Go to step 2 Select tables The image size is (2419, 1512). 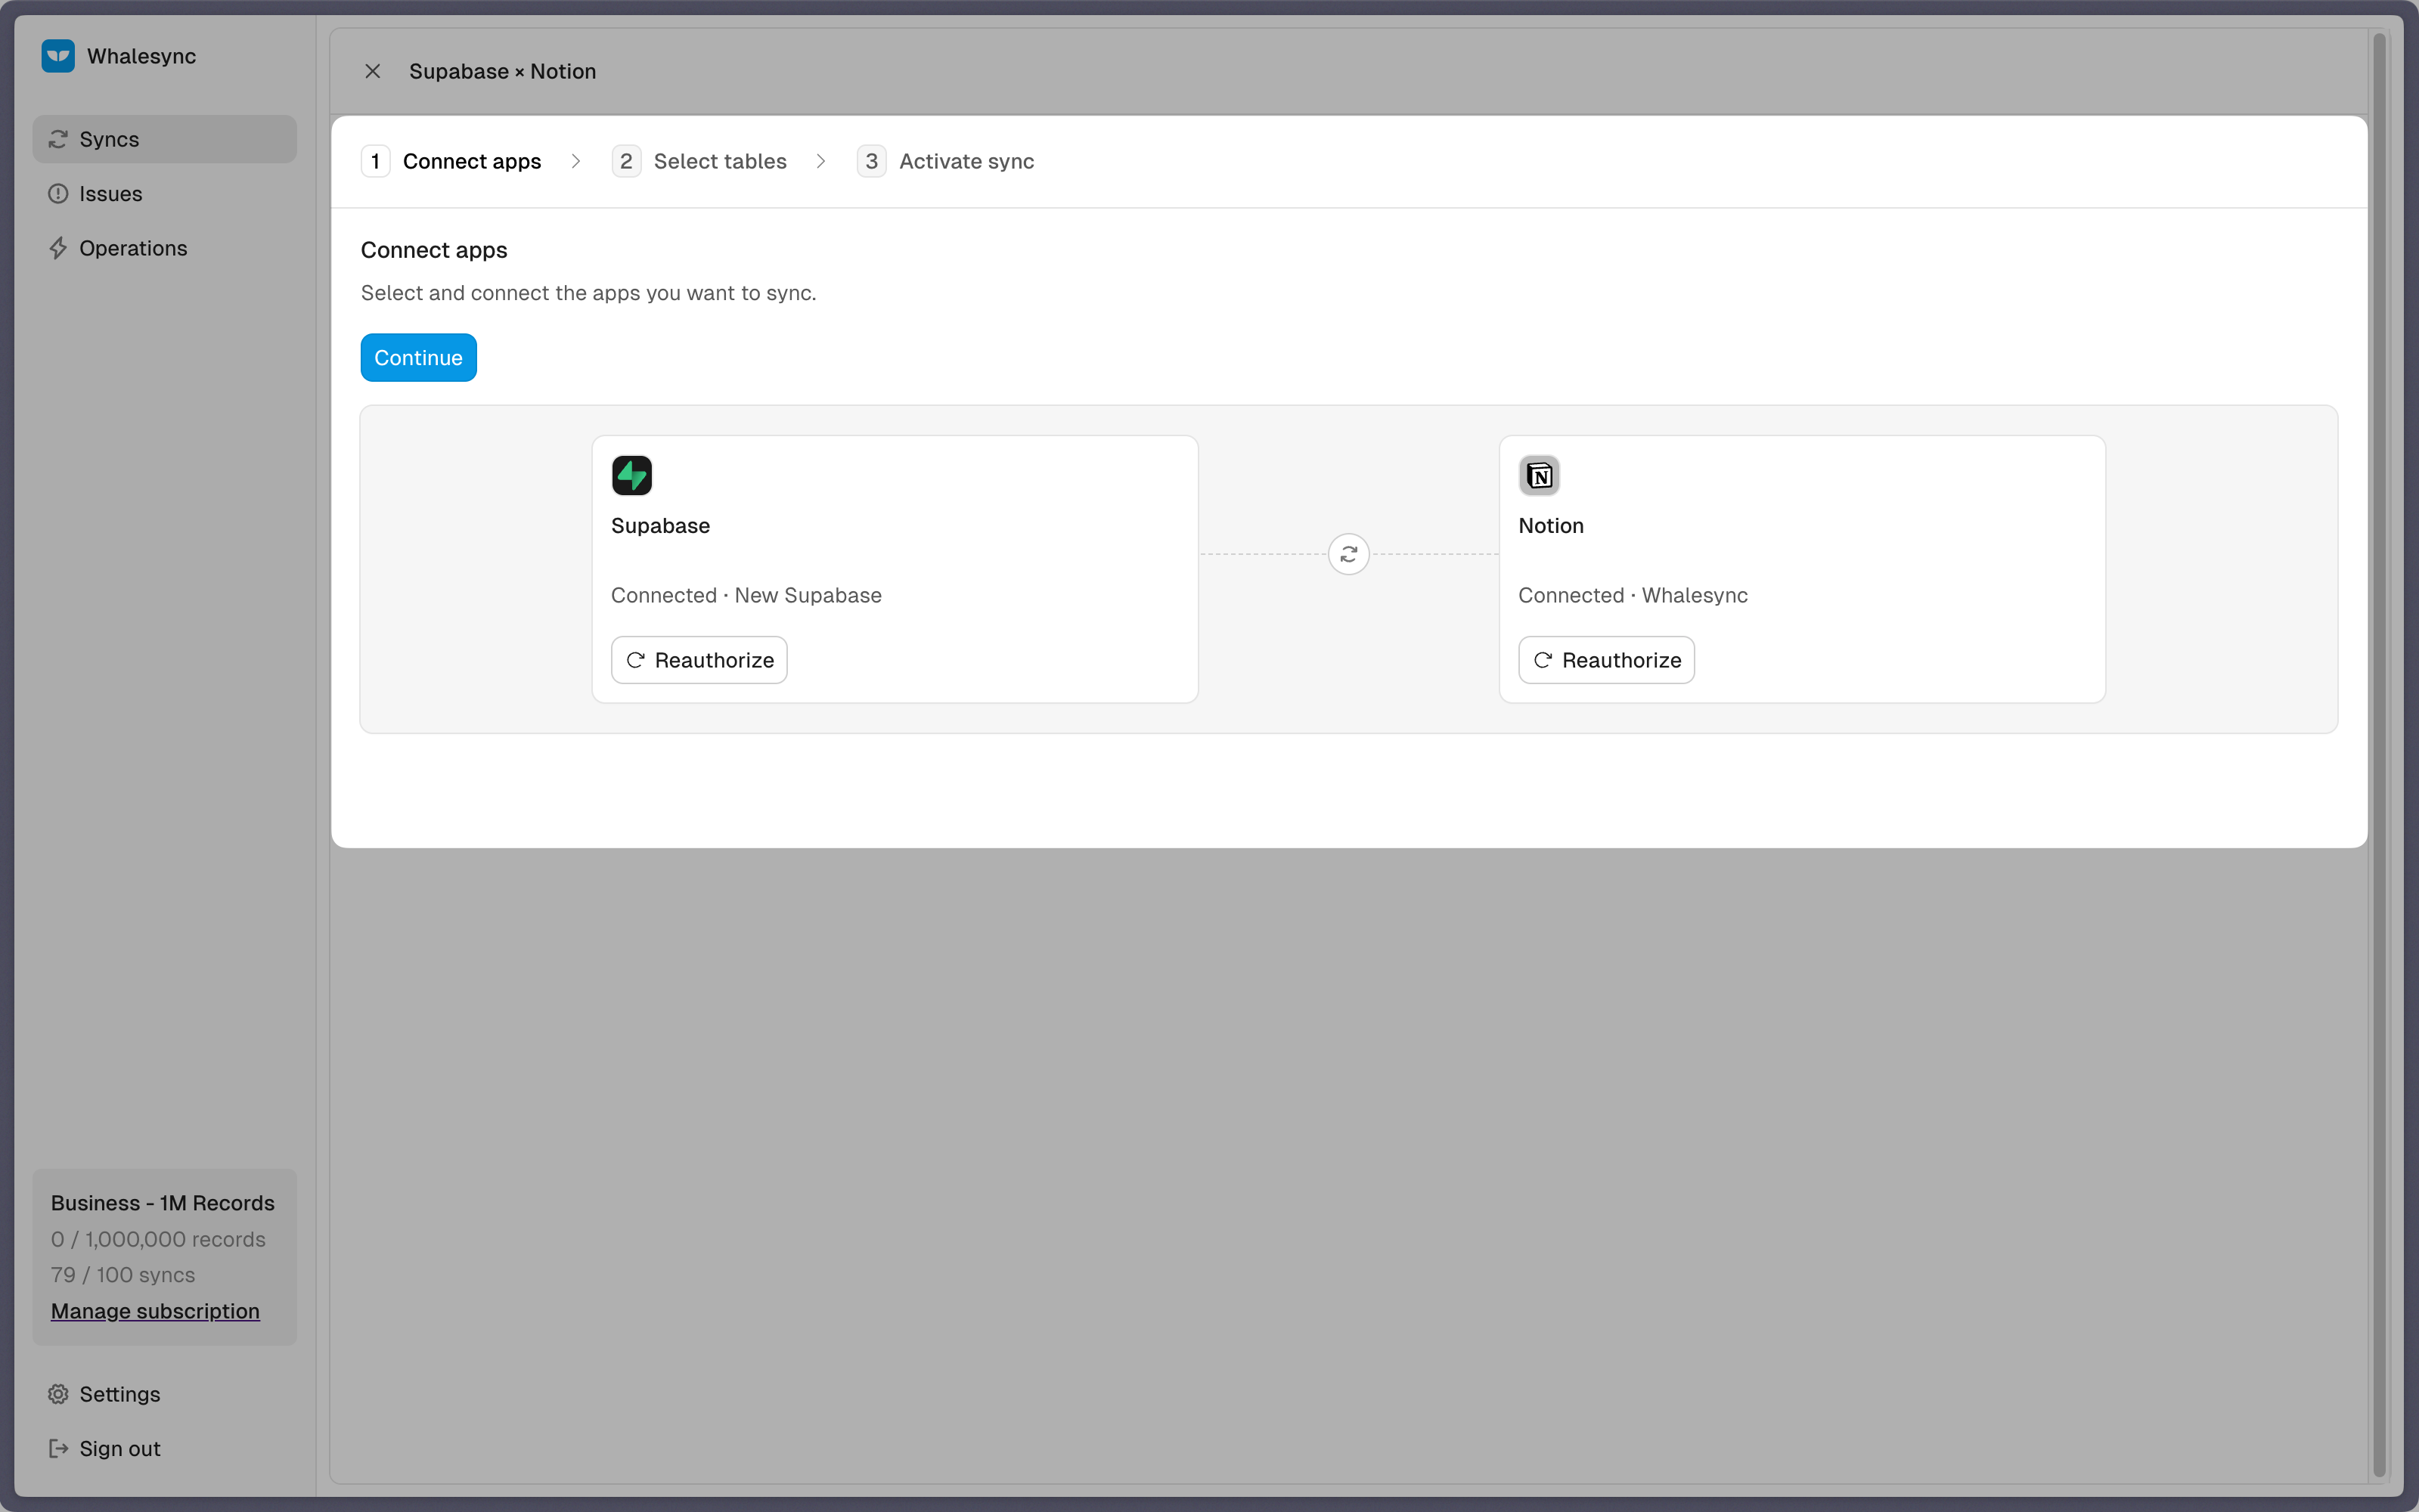[x=699, y=161]
